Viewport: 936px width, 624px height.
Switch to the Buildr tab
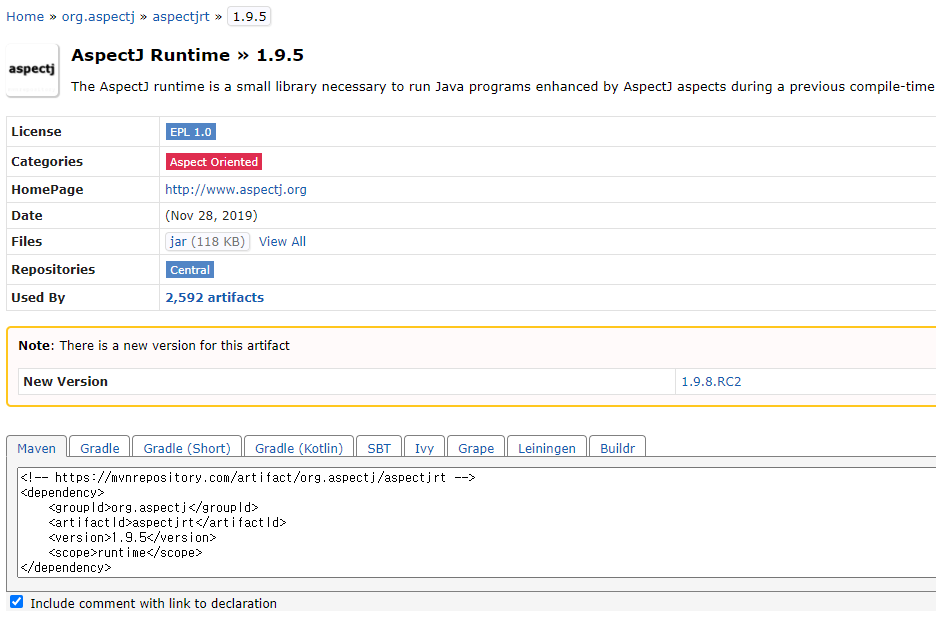[x=617, y=448]
